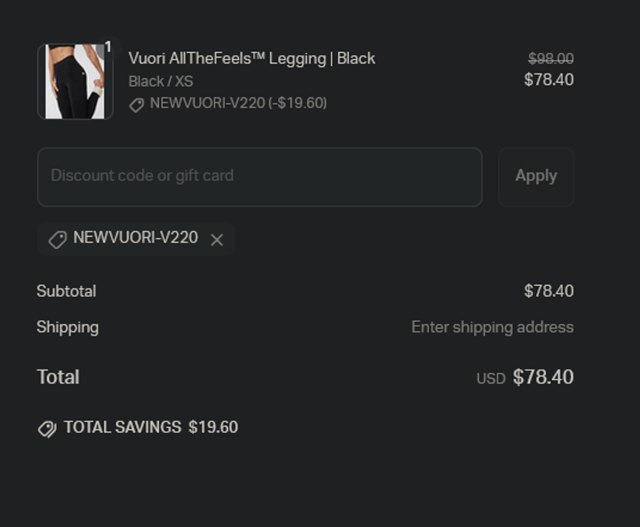Screen dimensions: 640x527
Task: Click the crossed-out $98.00 original price
Action: click(550, 59)
